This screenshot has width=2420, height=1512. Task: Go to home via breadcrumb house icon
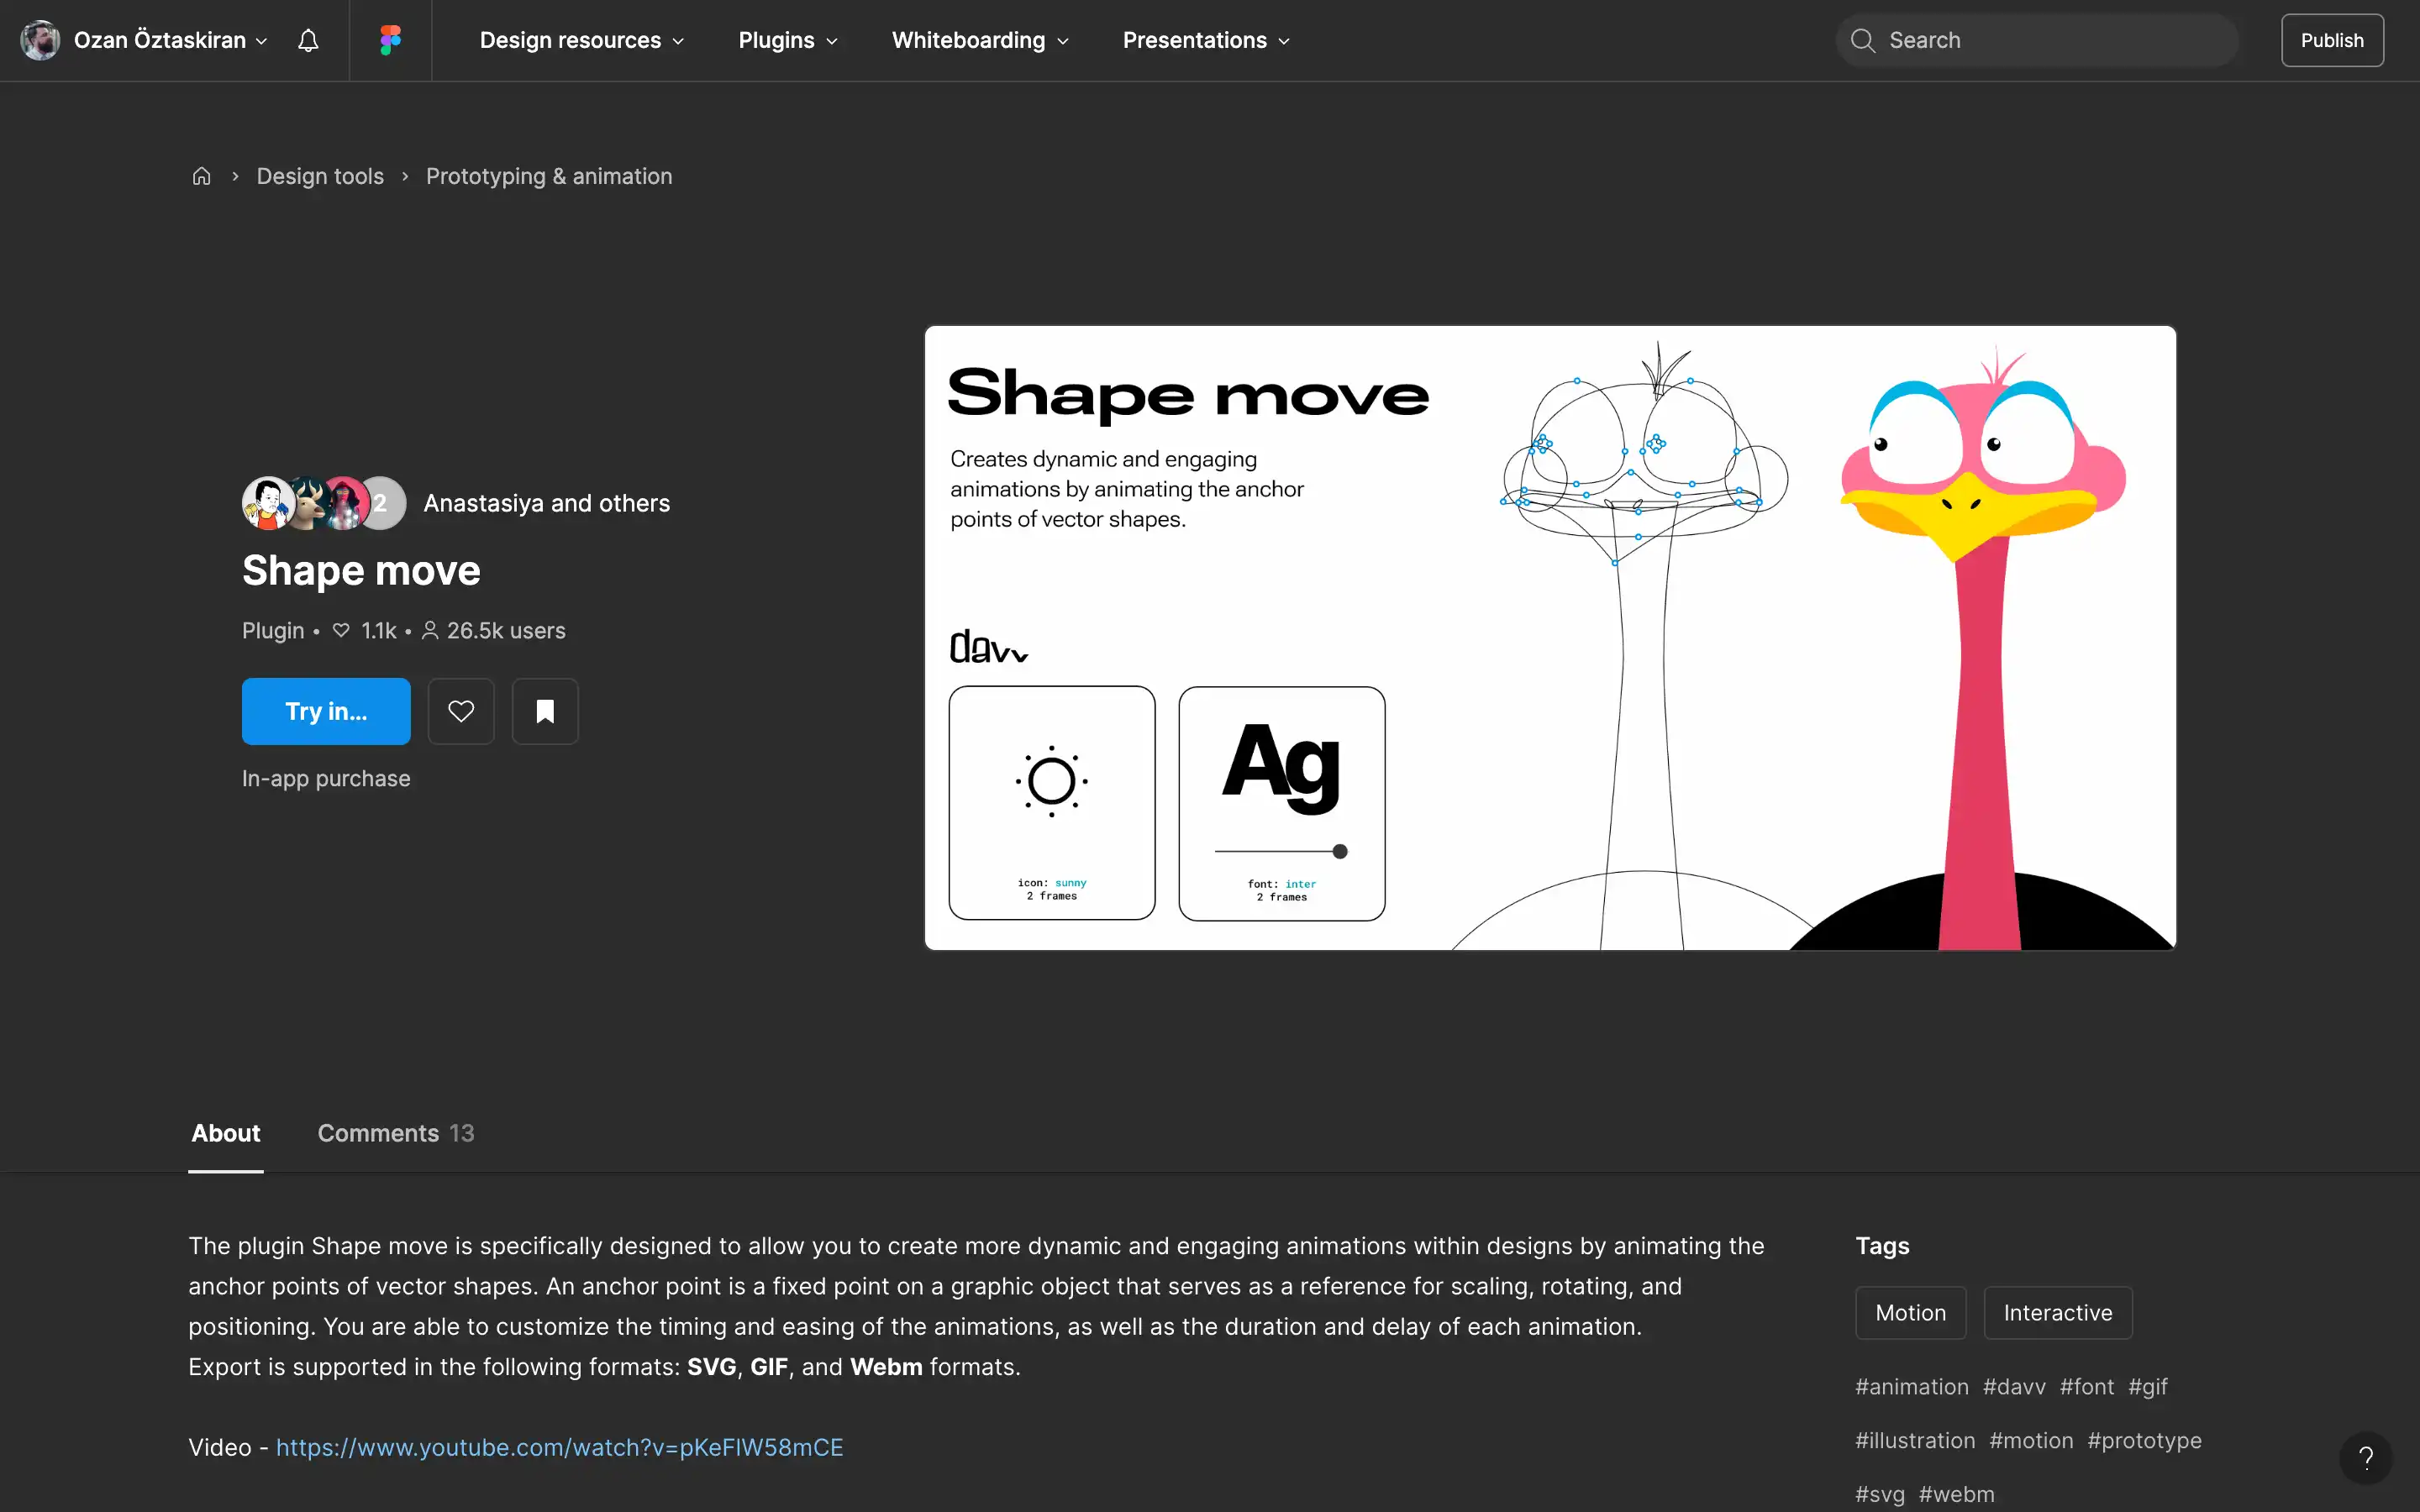(x=201, y=176)
